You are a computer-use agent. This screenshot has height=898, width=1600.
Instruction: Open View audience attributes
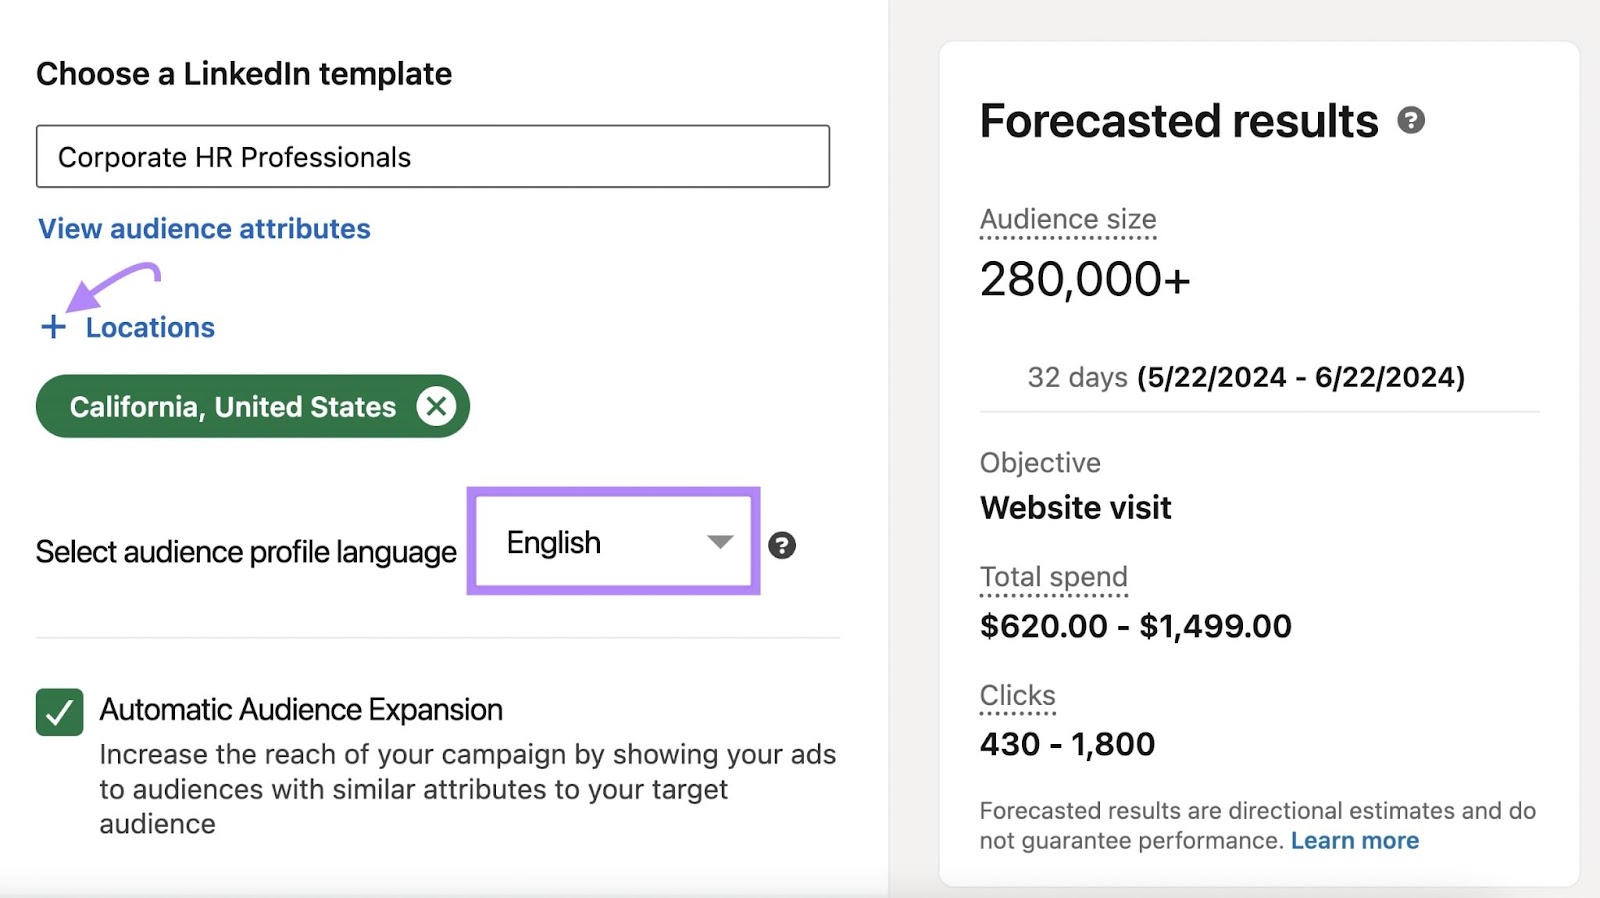pyautogui.click(x=203, y=228)
